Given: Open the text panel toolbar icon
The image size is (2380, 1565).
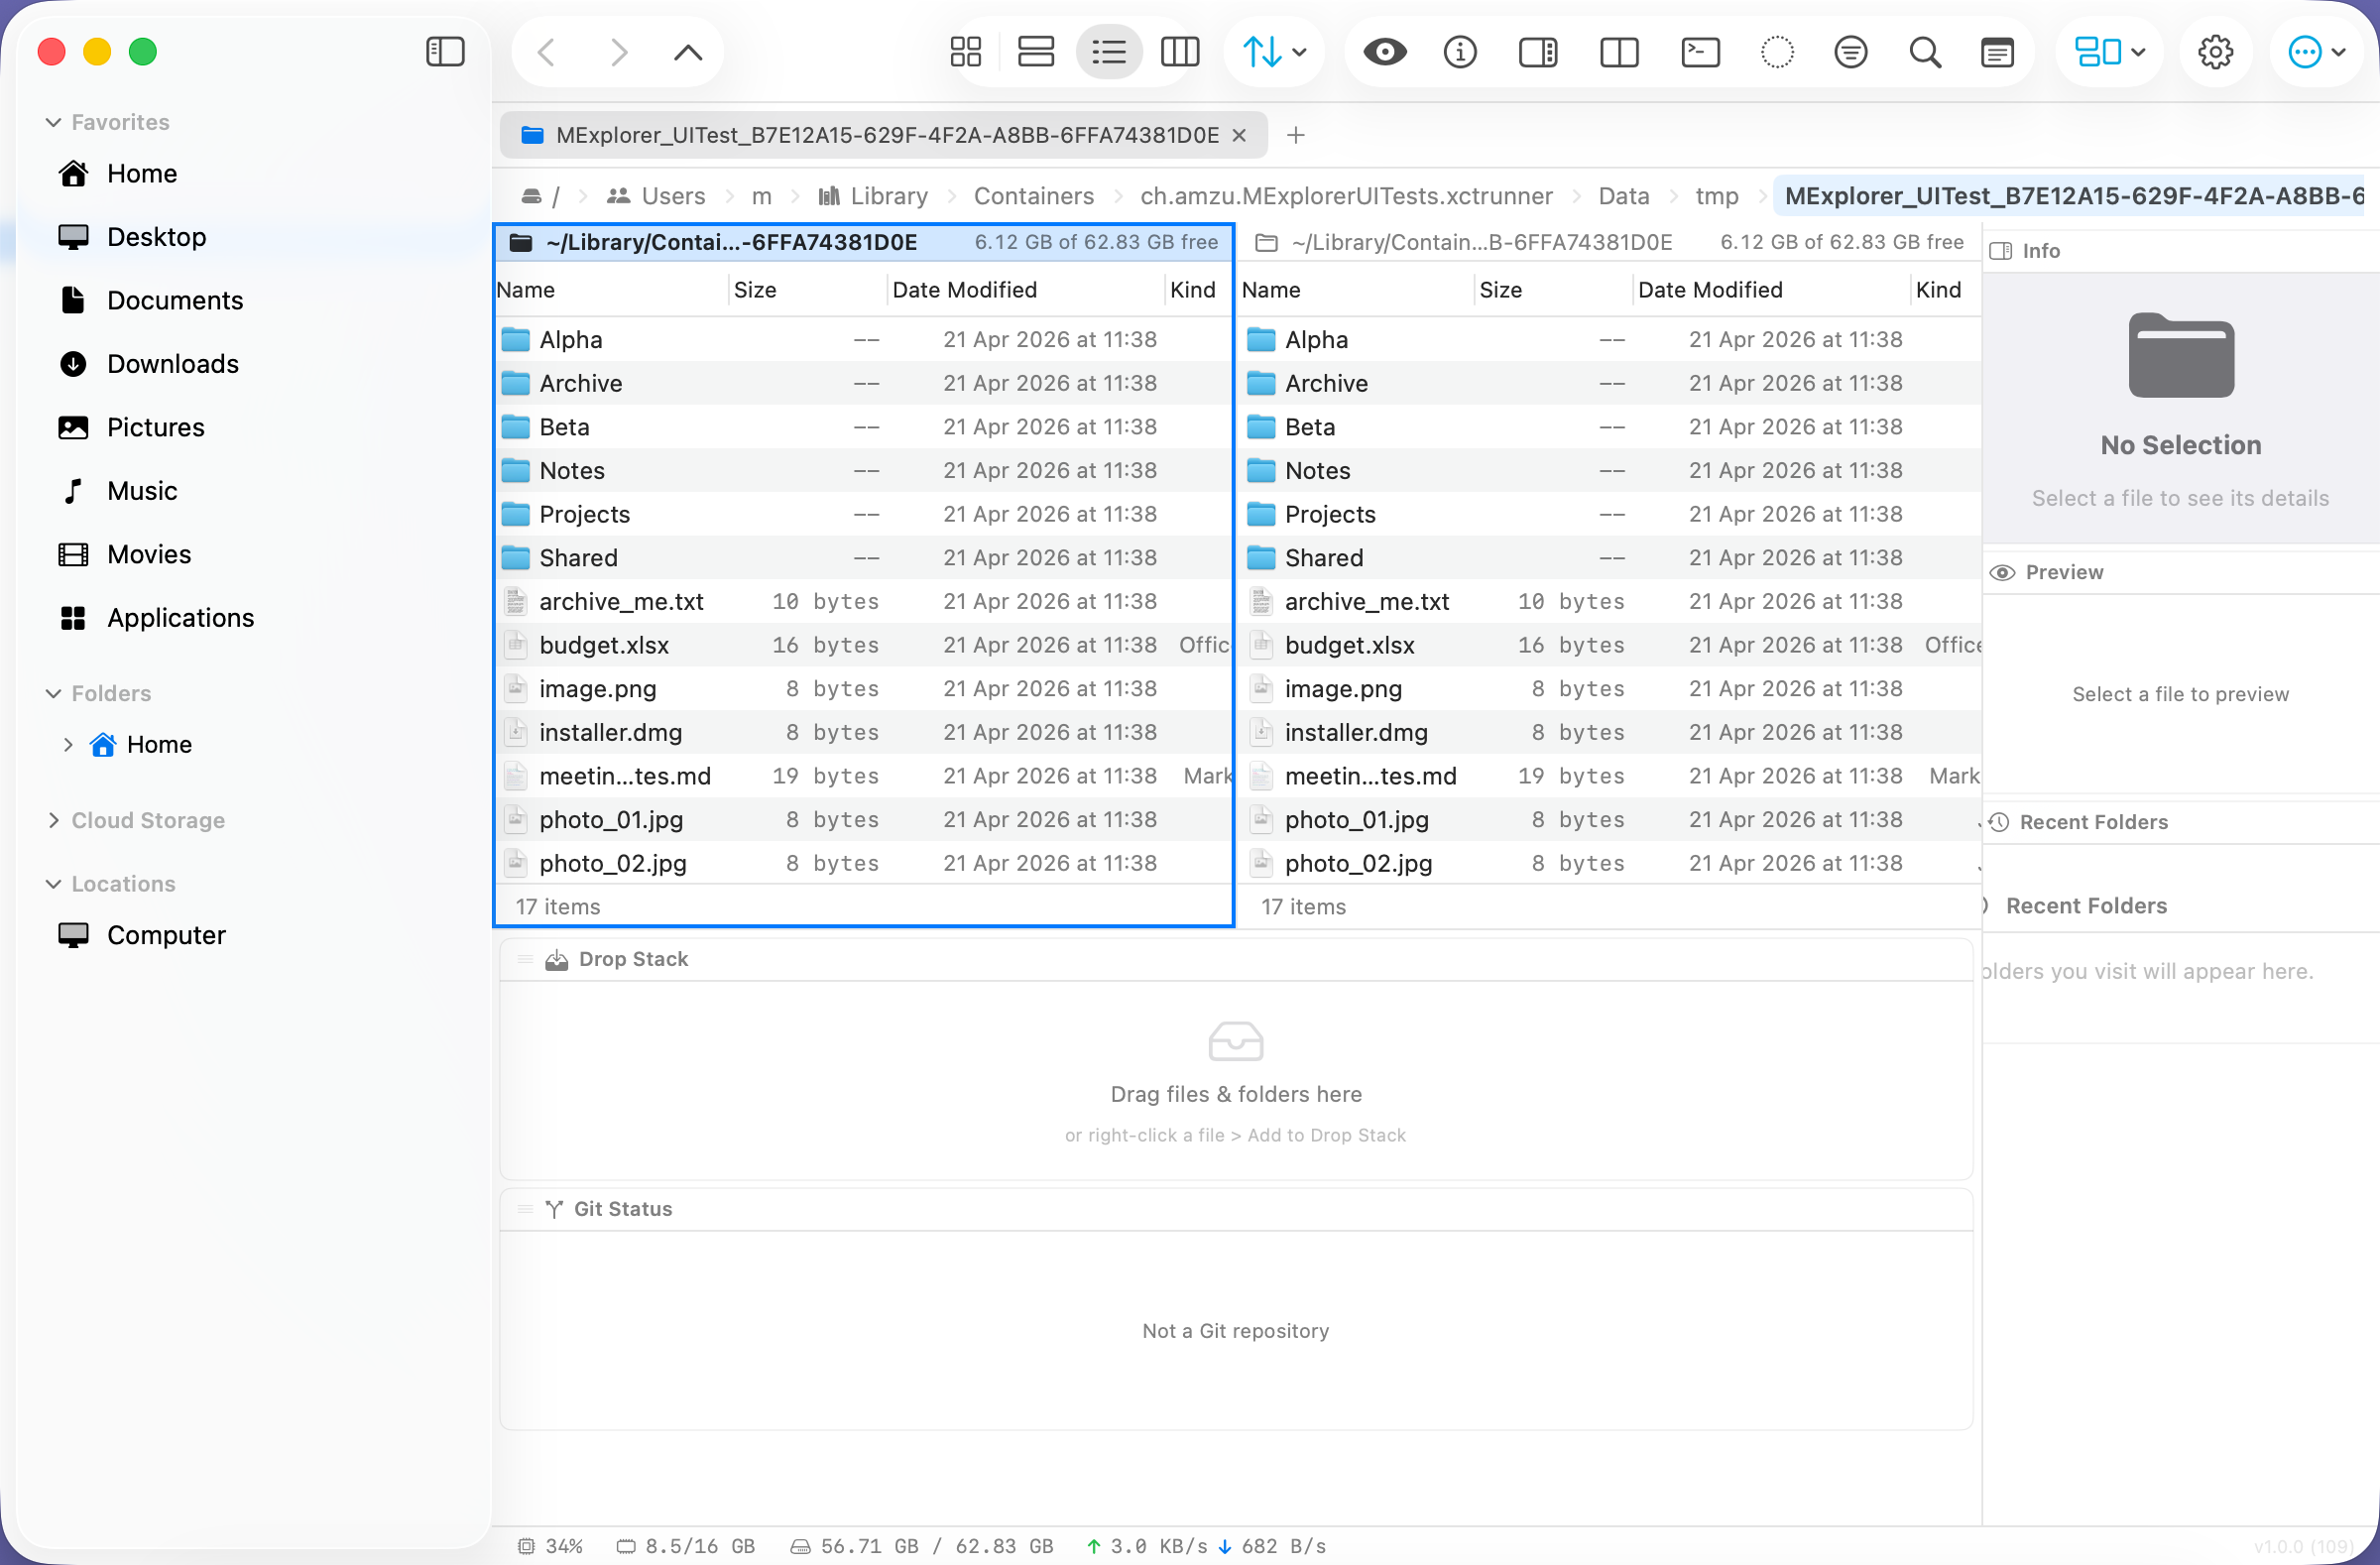Looking at the screenshot, I should 1997,51.
